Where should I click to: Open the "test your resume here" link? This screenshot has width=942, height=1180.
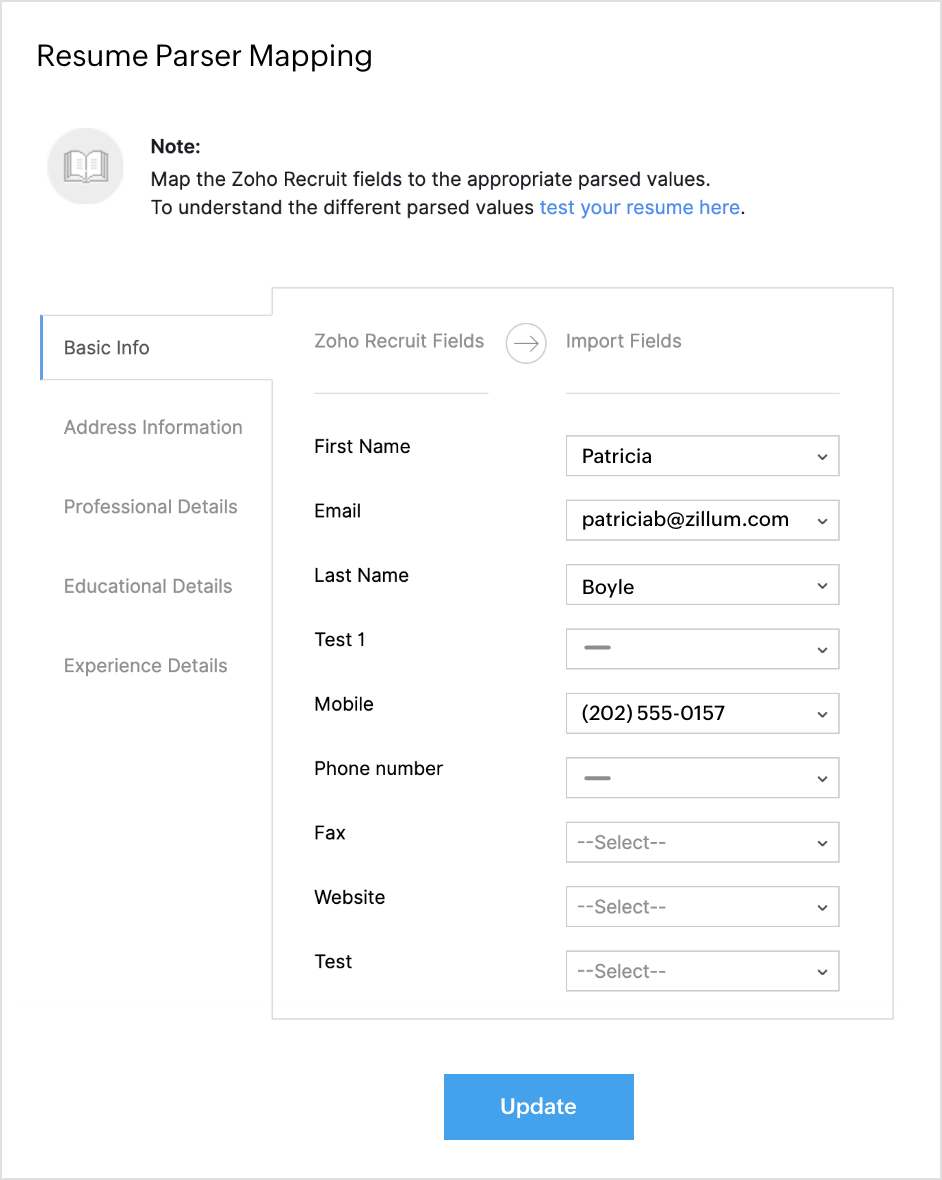[x=639, y=208]
